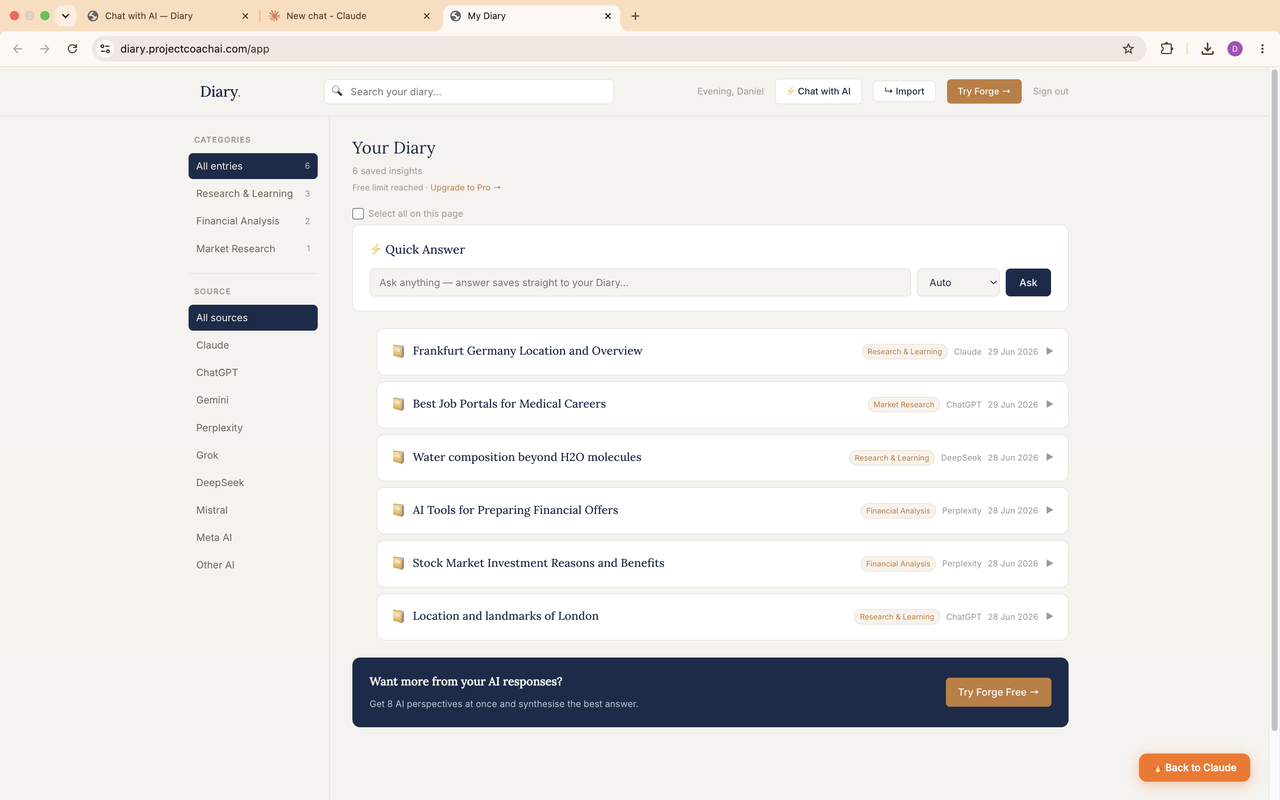Viewport: 1280px width, 800px height.
Task: Filter source by Perplexity in sidebar
Action: [253, 427]
